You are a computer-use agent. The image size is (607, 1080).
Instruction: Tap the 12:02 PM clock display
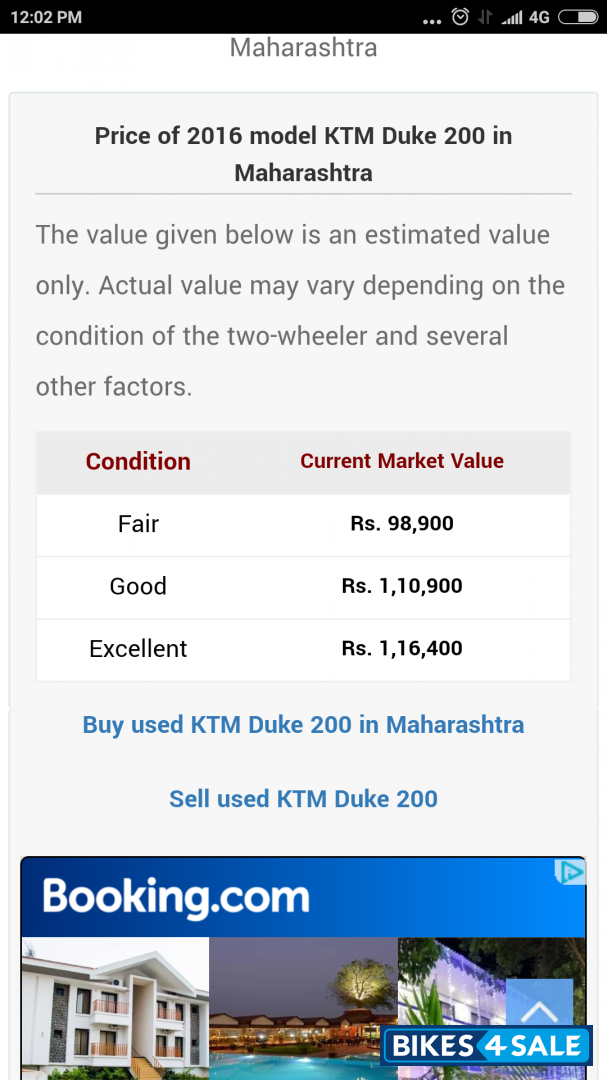[x=46, y=17]
